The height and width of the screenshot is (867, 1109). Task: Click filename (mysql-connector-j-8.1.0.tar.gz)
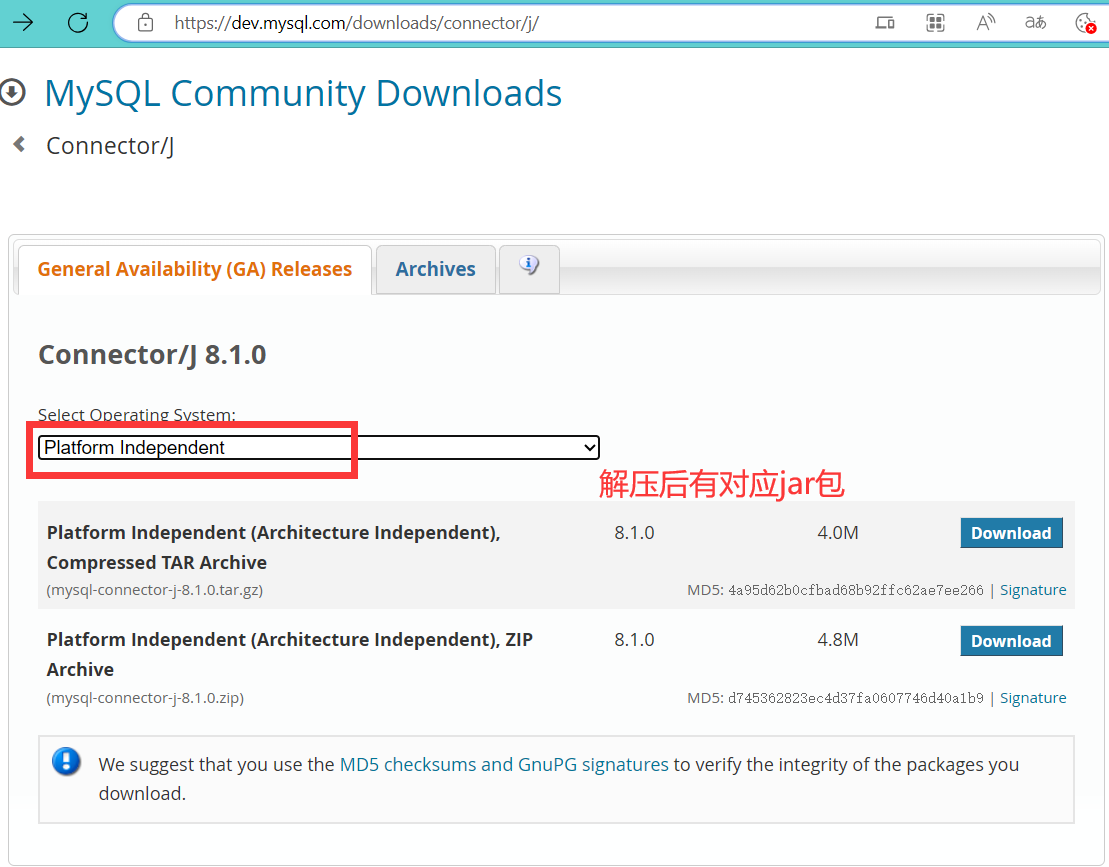click(155, 590)
